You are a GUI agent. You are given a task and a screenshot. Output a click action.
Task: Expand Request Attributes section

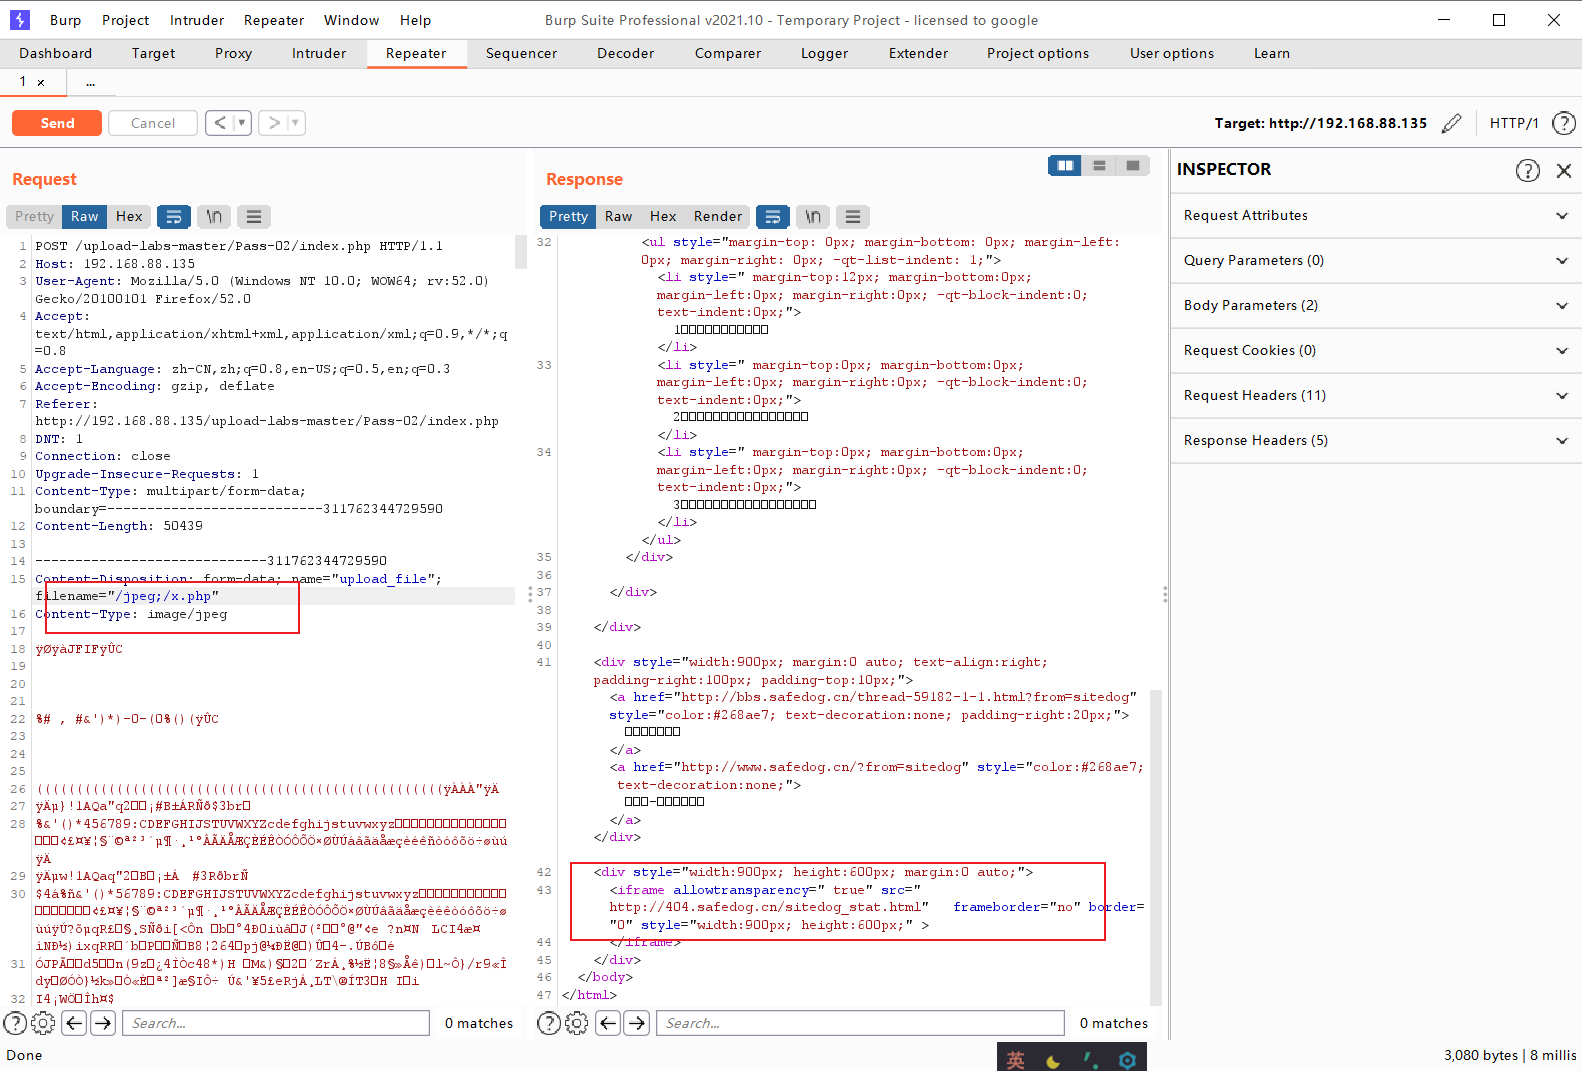[1376, 216]
